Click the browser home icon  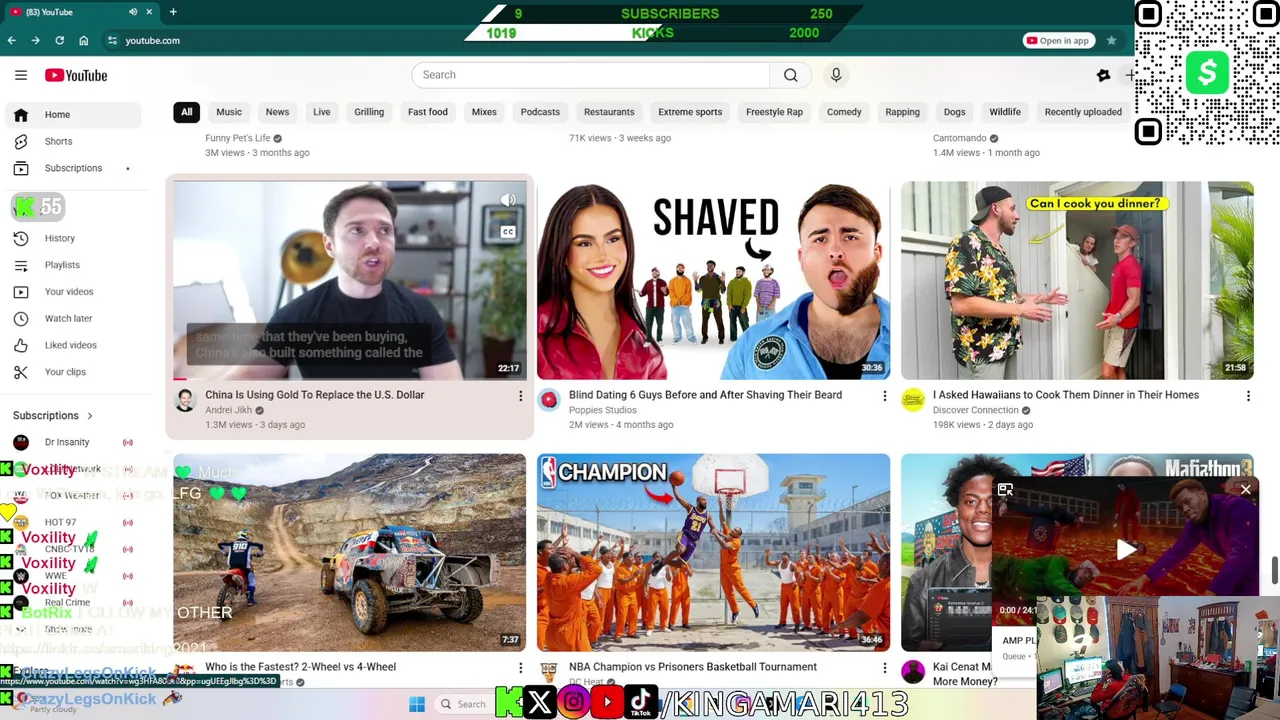[x=83, y=41]
